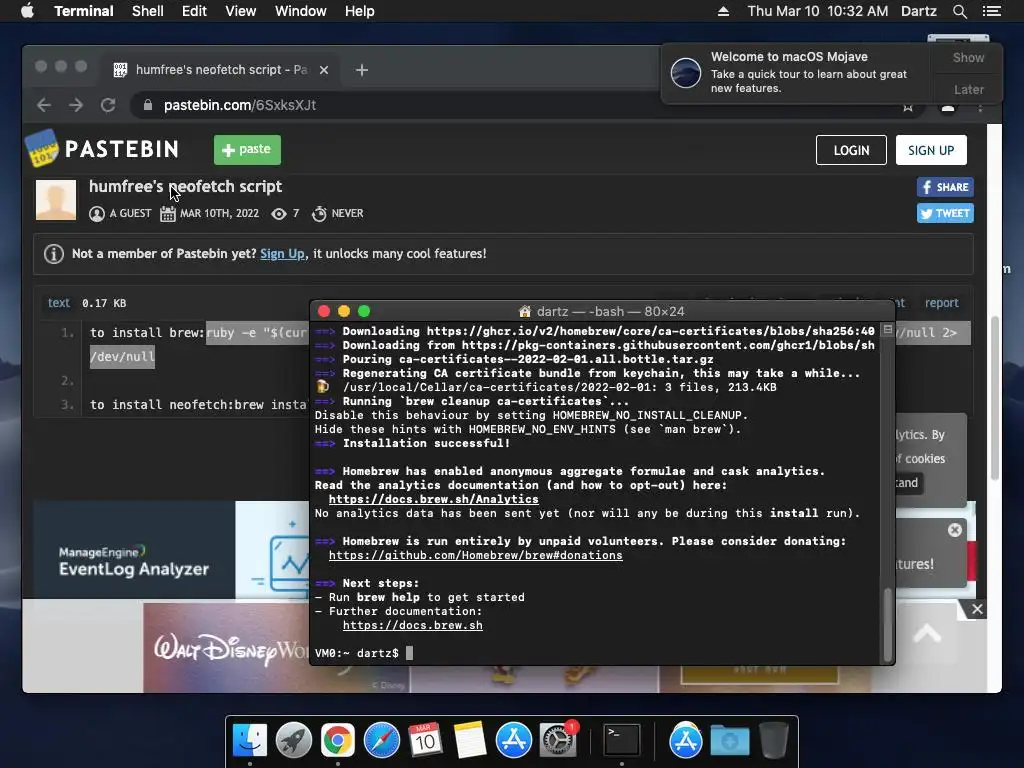Click the Terminal window scrollbar

click(x=887, y=626)
